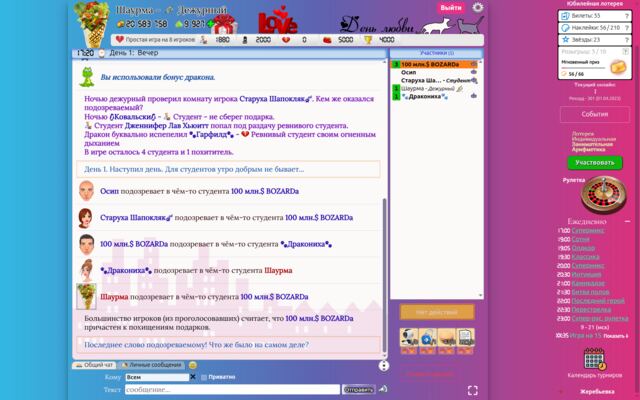The image size is (640, 400).
Task: Click the Мгновенный приз progress bar
Action: pos(584,68)
